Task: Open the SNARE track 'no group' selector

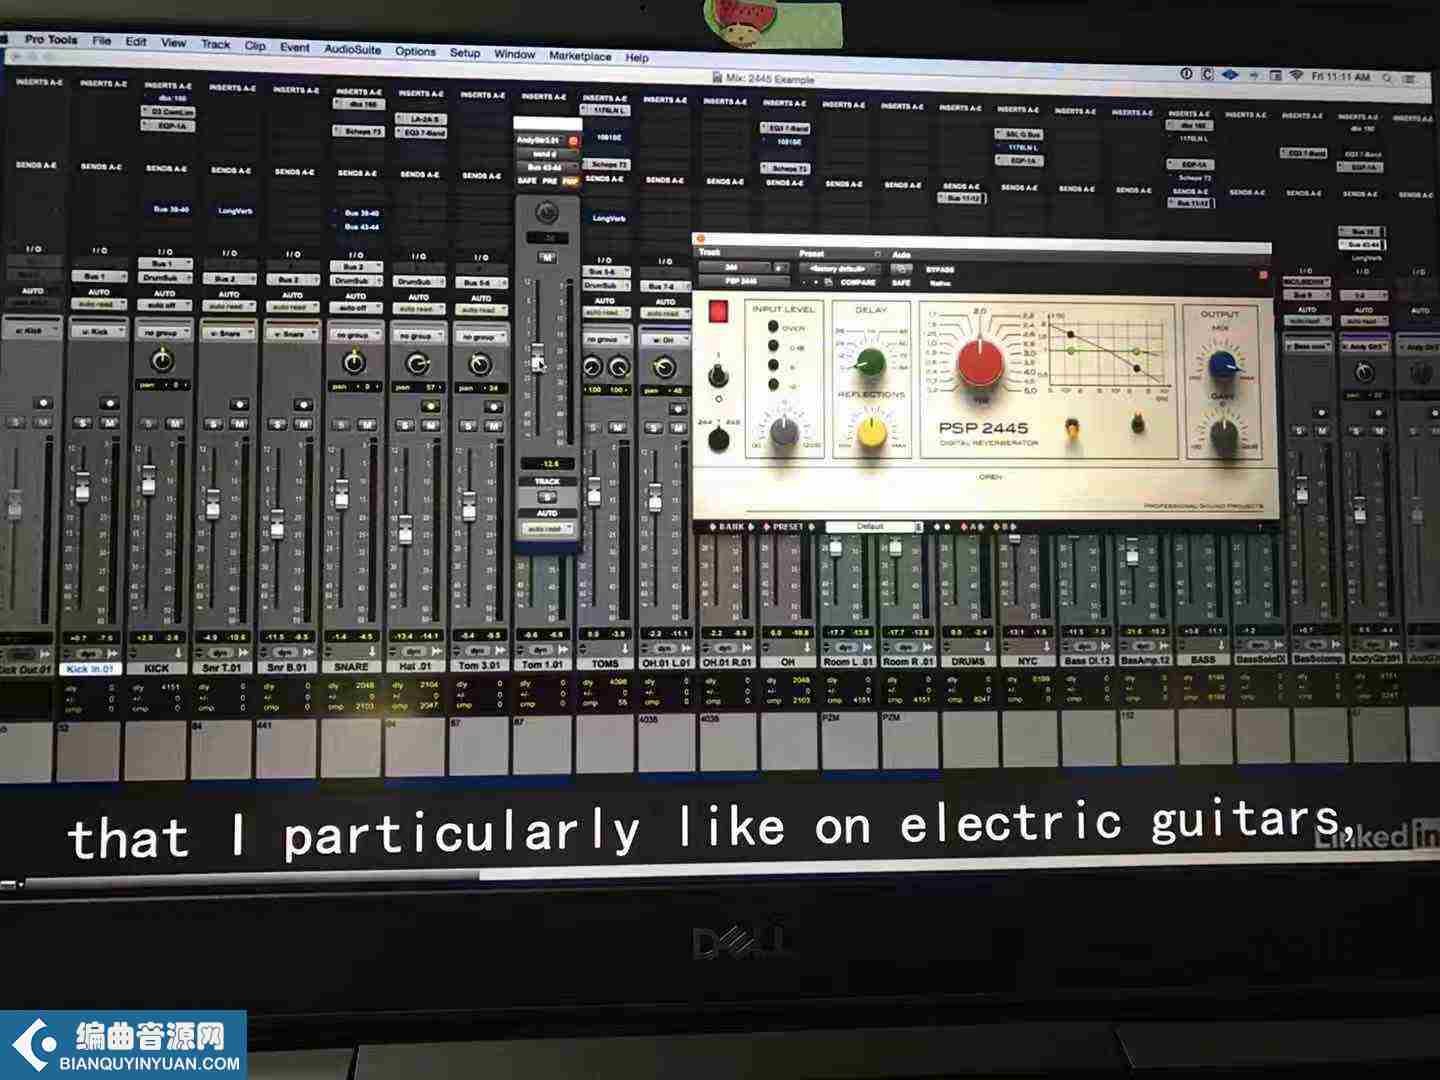Action: tap(354, 335)
